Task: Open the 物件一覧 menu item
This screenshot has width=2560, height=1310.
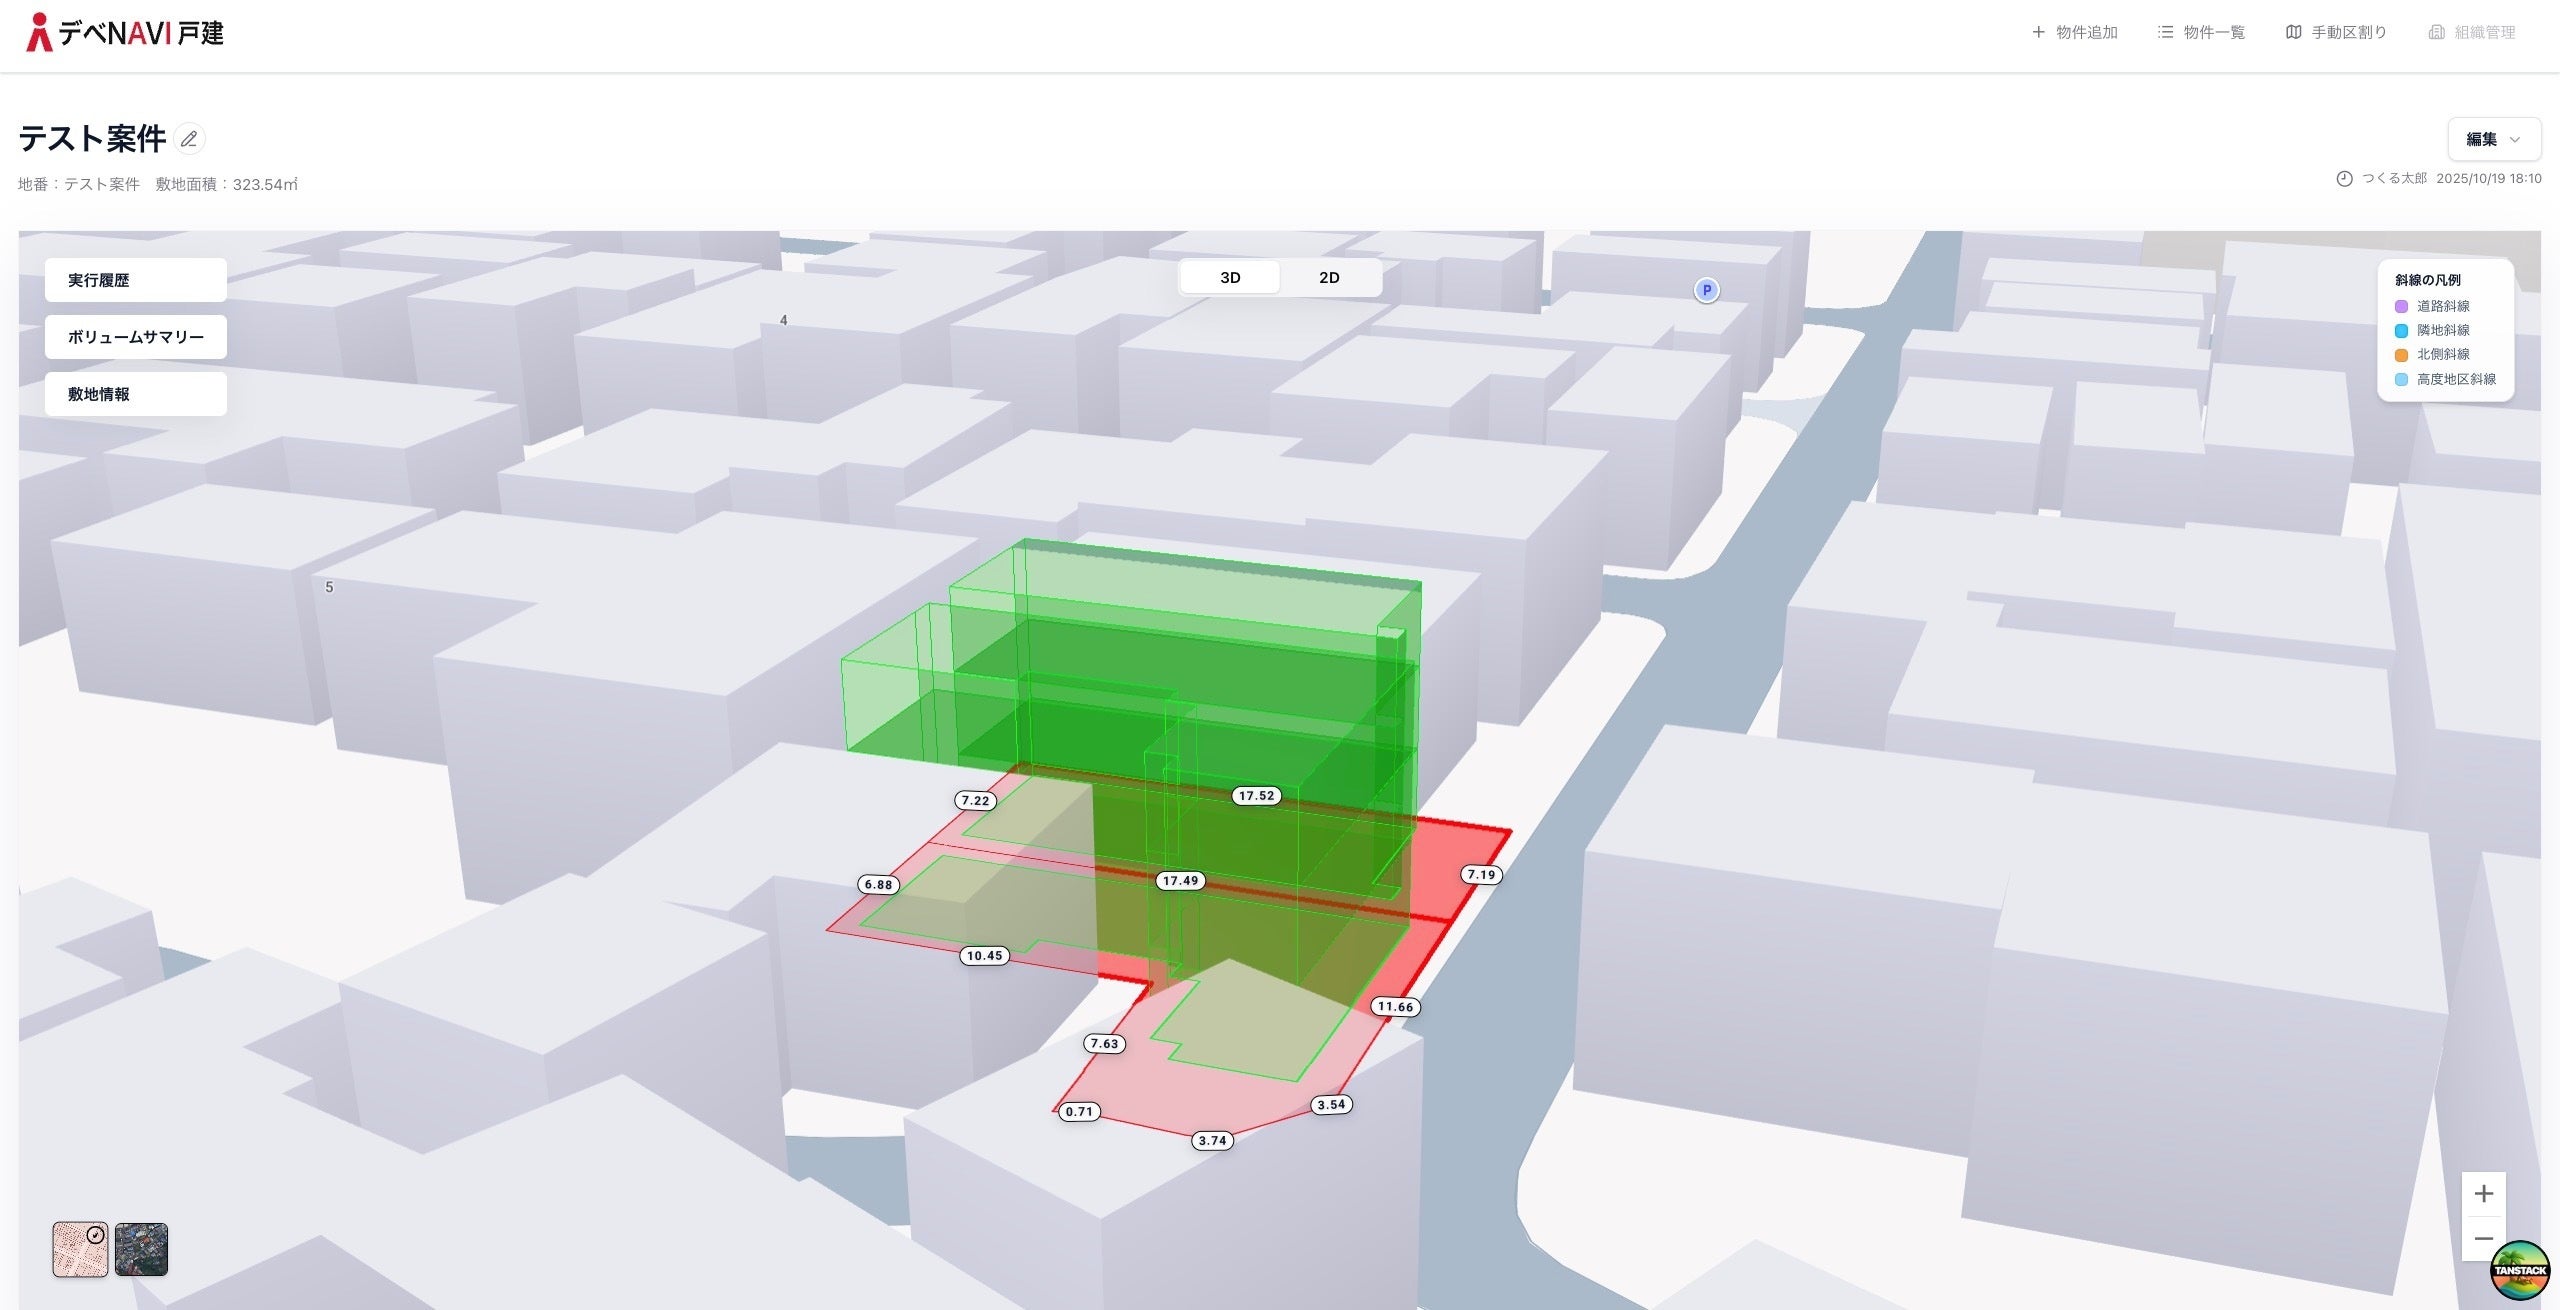Action: (x=2201, y=32)
